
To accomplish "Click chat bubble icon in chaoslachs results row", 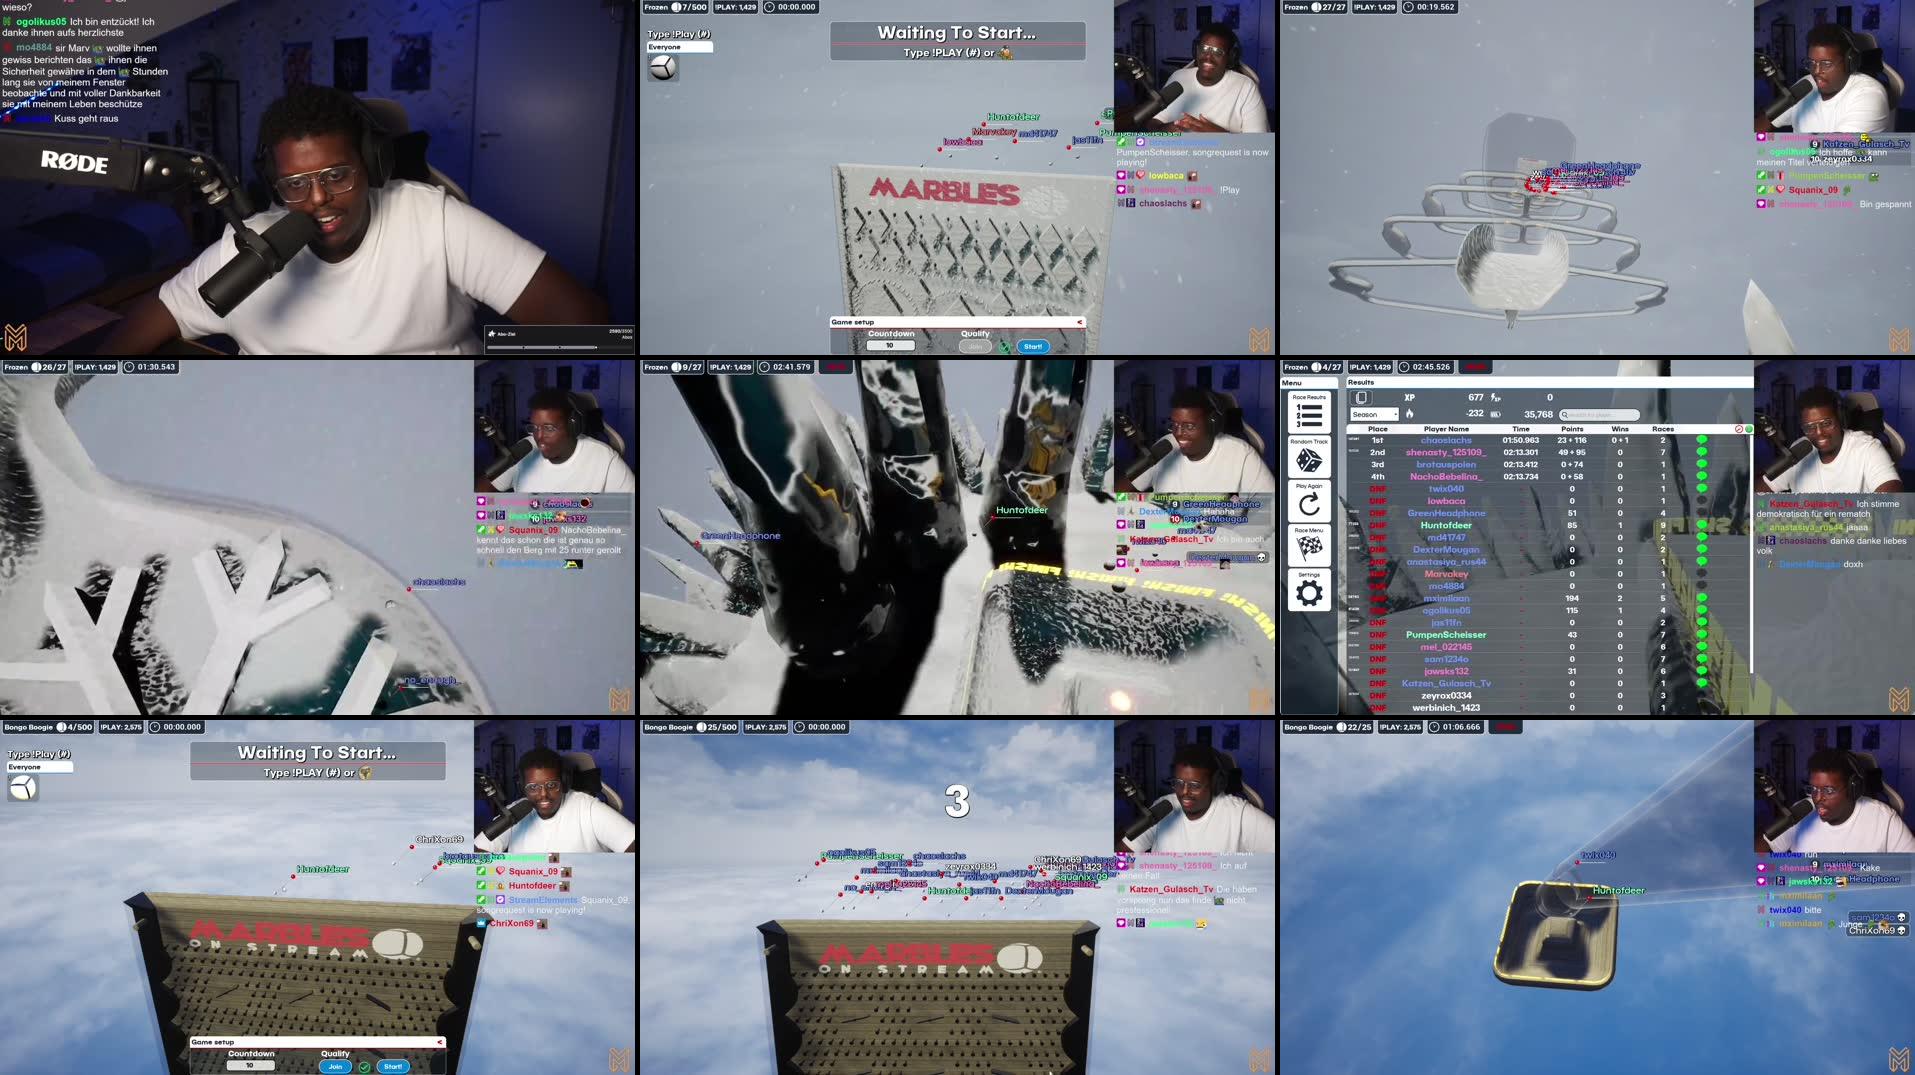I will pyautogui.click(x=1701, y=440).
